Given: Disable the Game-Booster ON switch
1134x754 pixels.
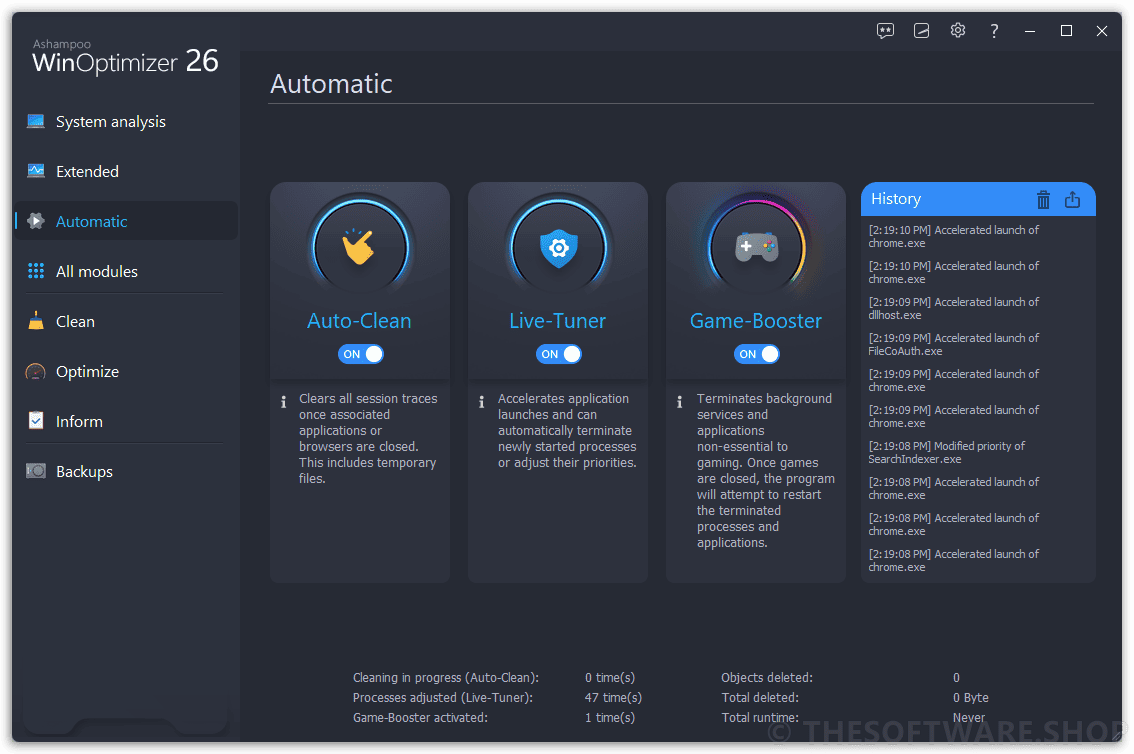Looking at the screenshot, I should (756, 354).
